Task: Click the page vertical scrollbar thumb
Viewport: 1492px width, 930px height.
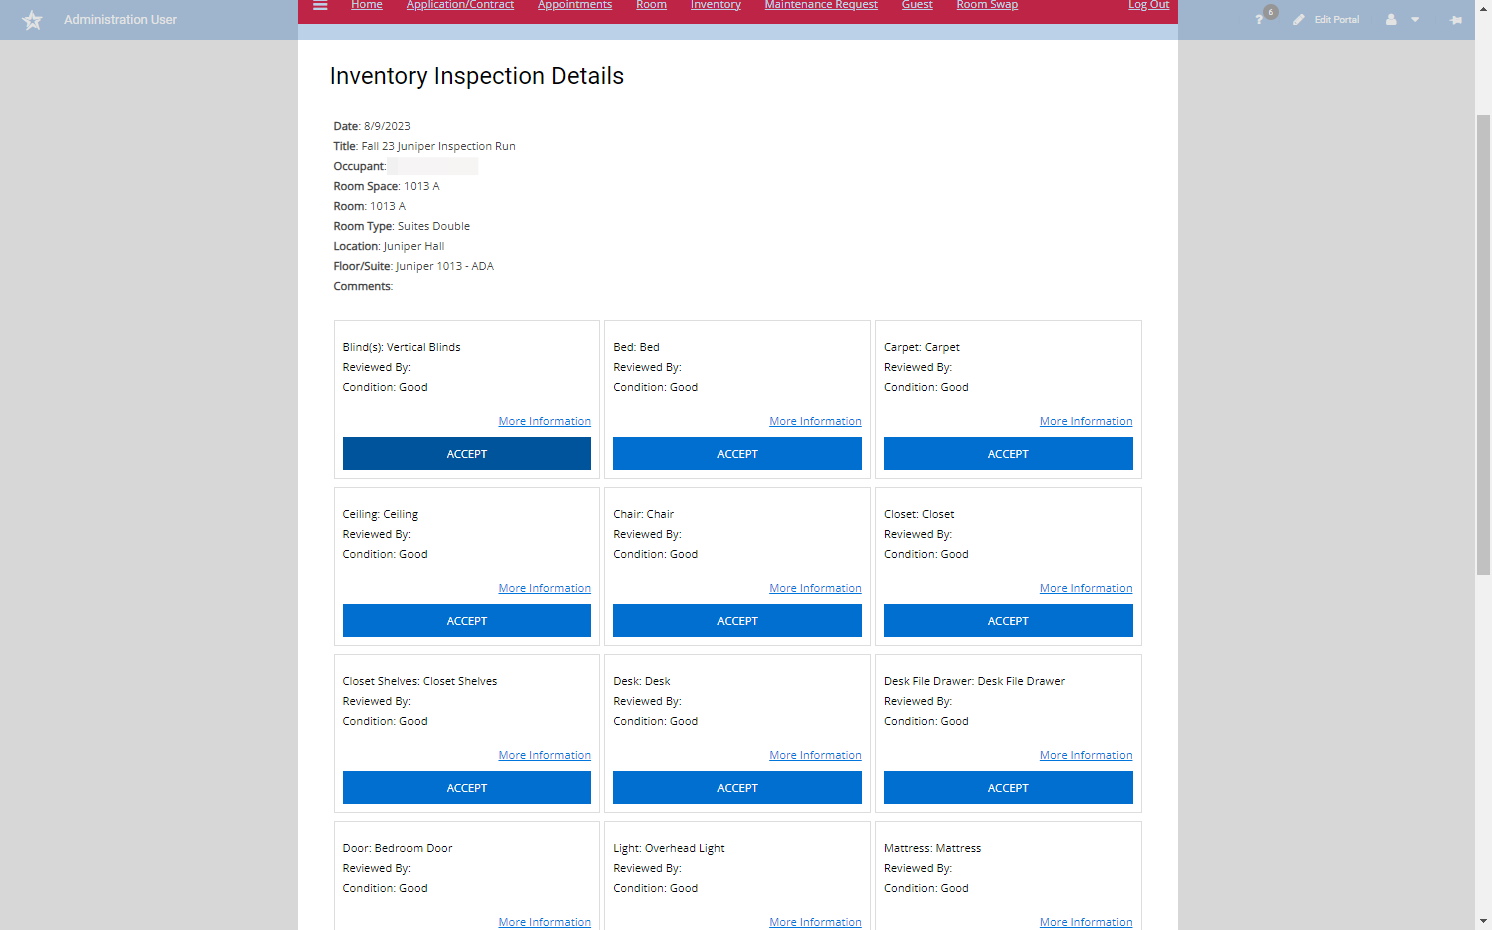Action: 1483,345
